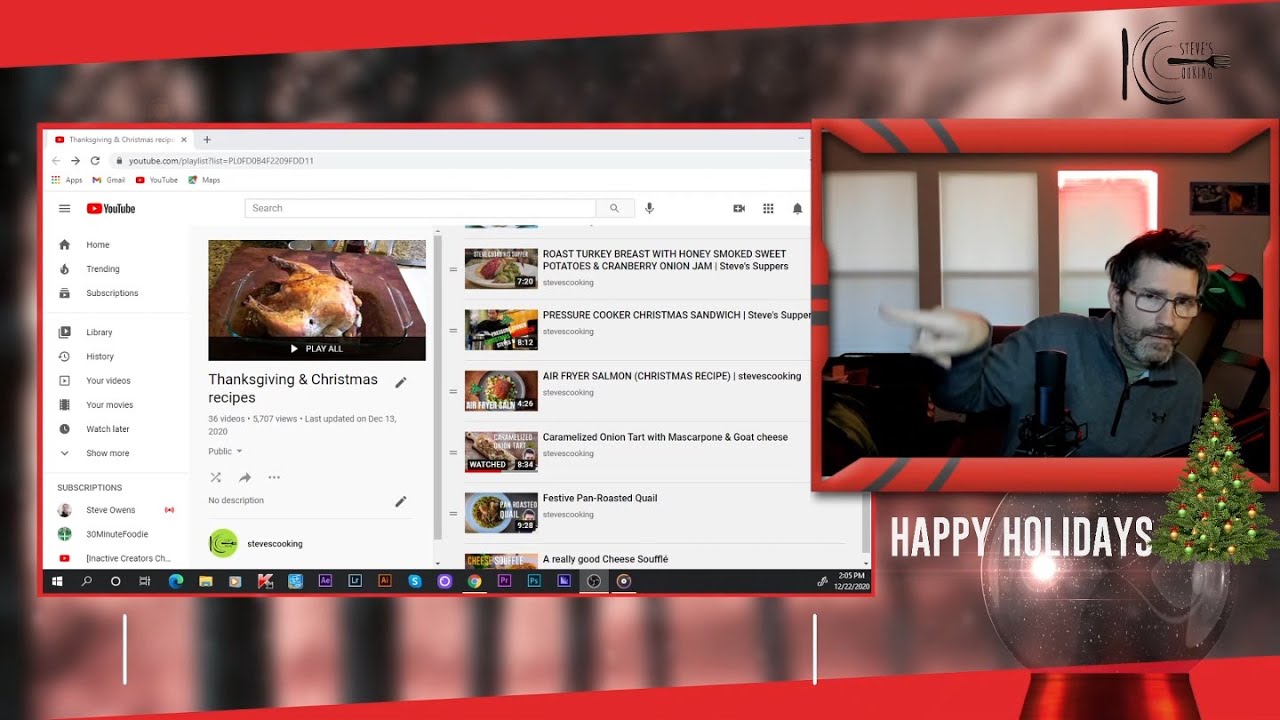Open Microsoft Edge from the taskbar

[x=176, y=581]
